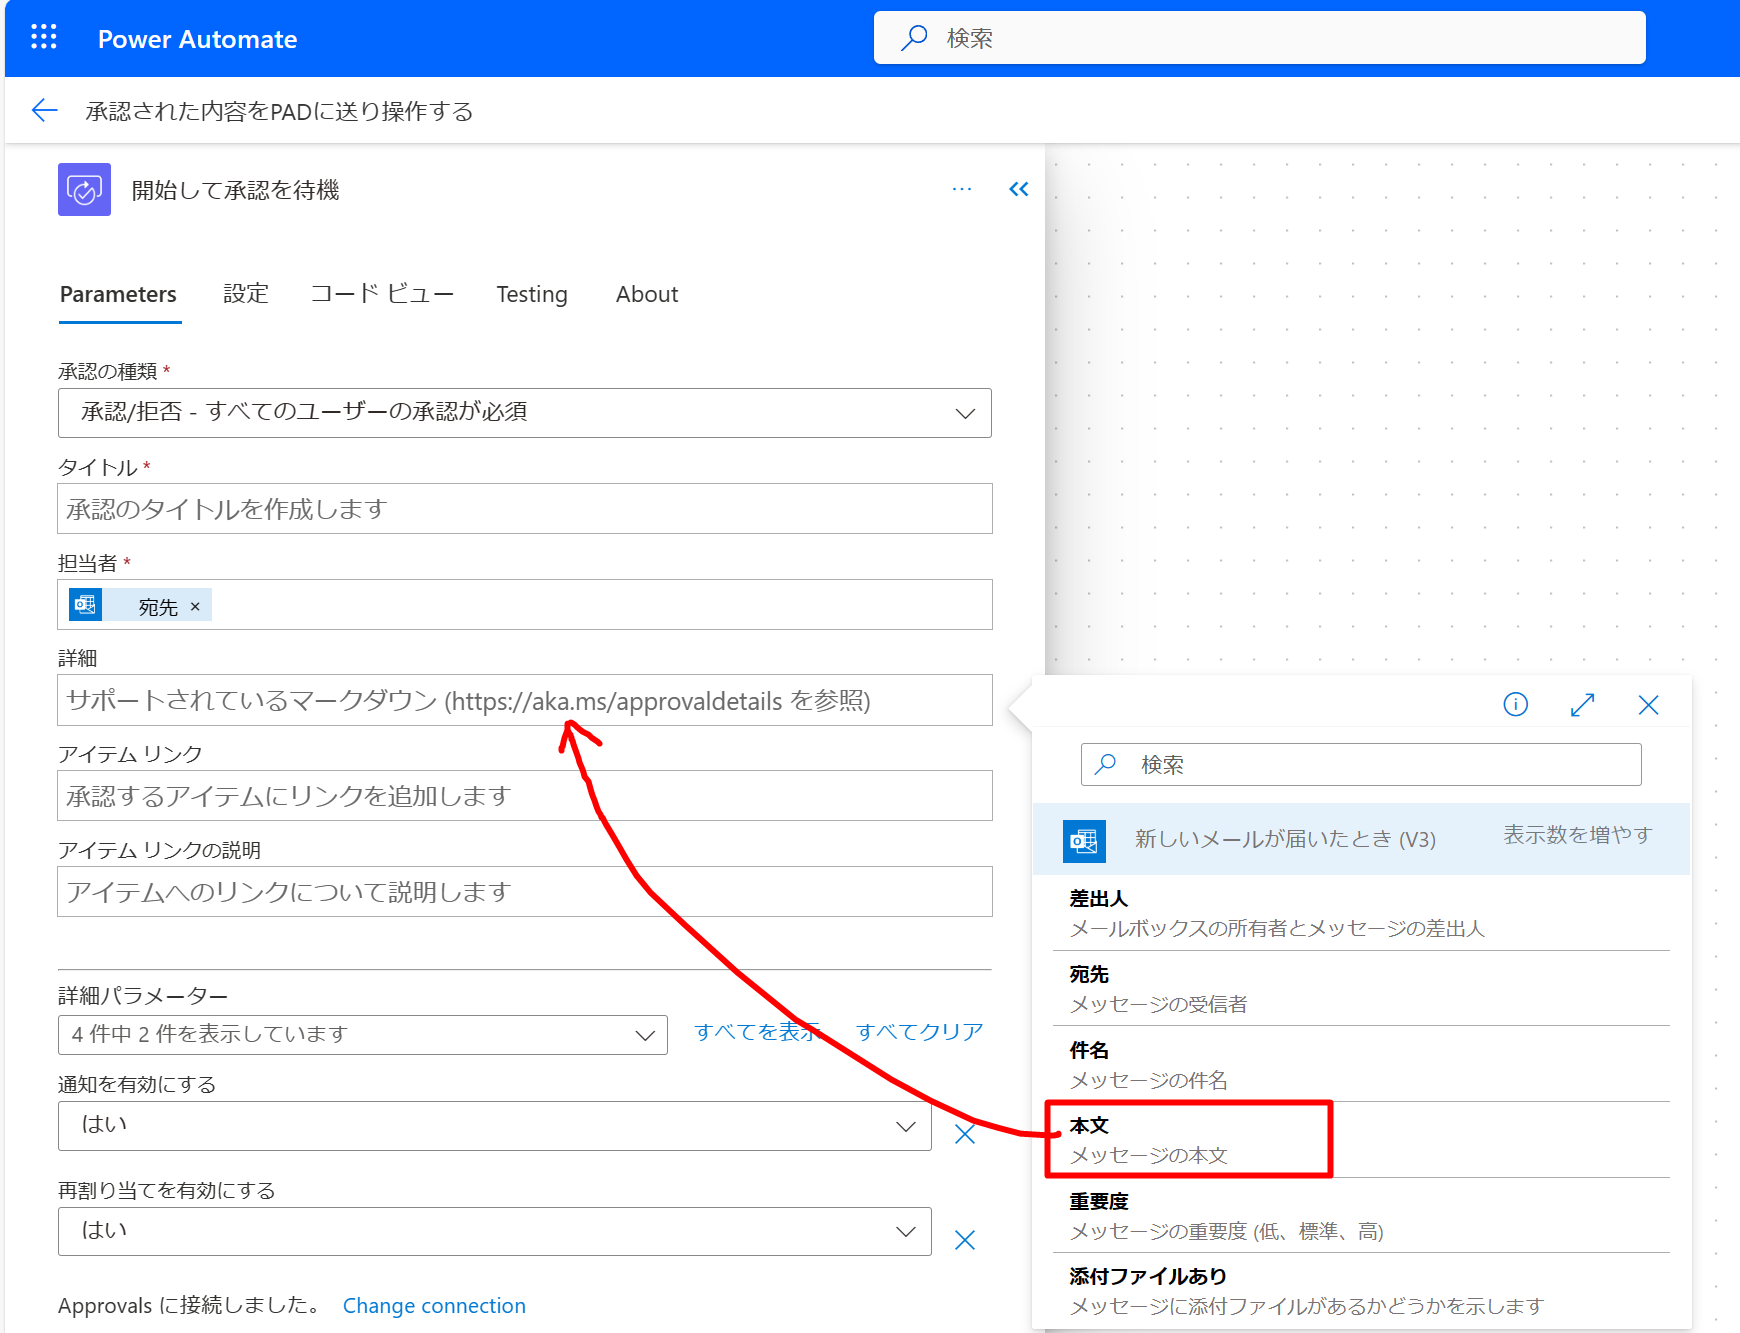Image resolution: width=1740 pixels, height=1333 pixels.
Task: Switch to the Testing tab
Action: pos(532,294)
